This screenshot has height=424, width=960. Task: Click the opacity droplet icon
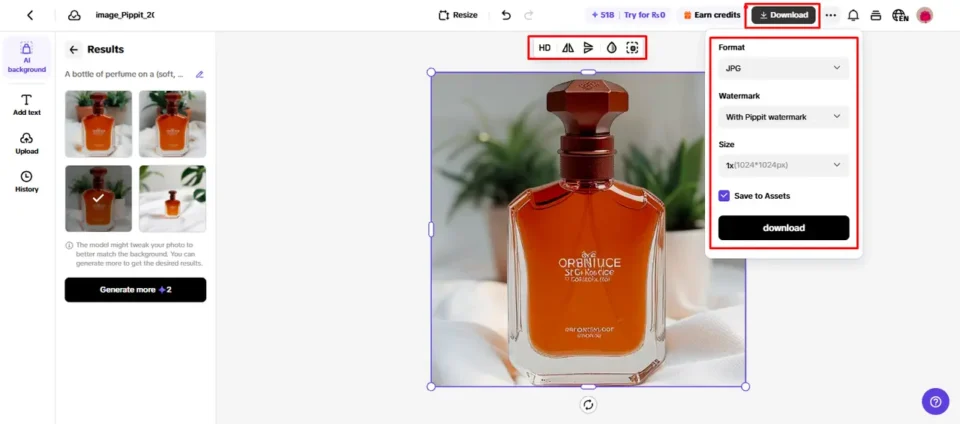pyautogui.click(x=611, y=47)
